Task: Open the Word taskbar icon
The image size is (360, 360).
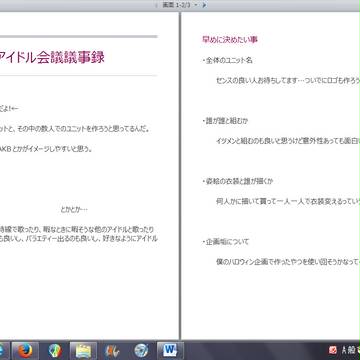Action: click(x=170, y=351)
